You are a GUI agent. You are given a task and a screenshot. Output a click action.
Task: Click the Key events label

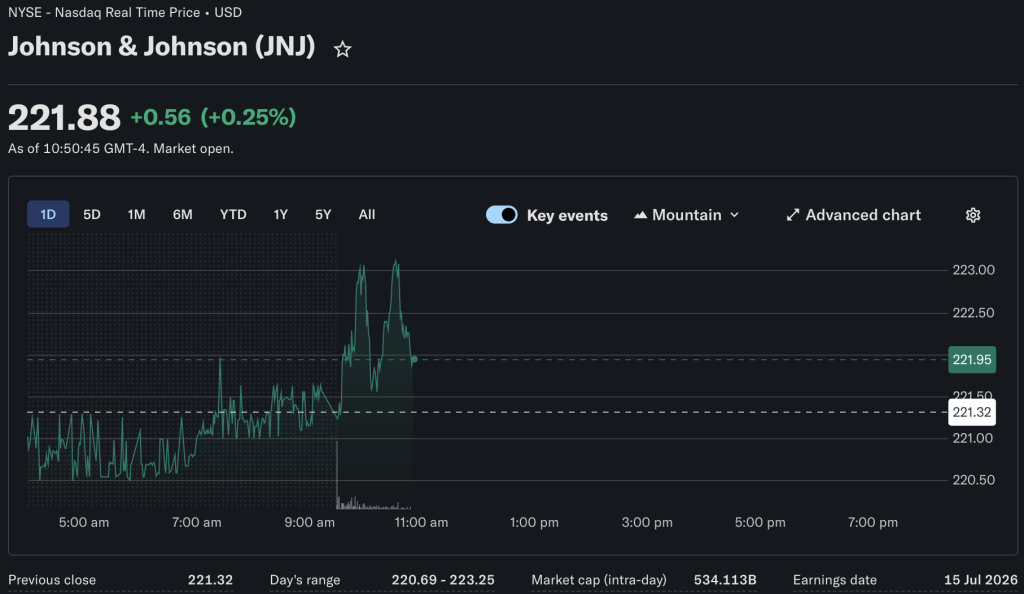pos(567,215)
